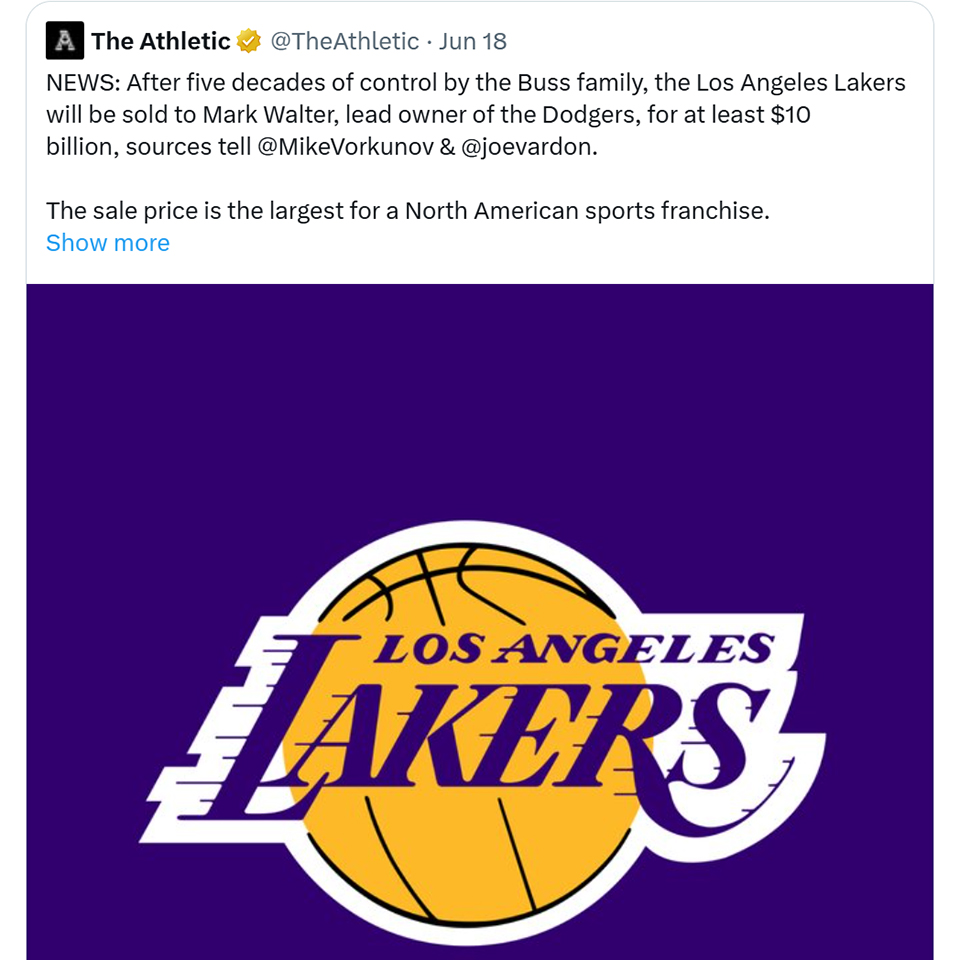Click the purple background of the image
960x960 pixels.
tap(150, 400)
